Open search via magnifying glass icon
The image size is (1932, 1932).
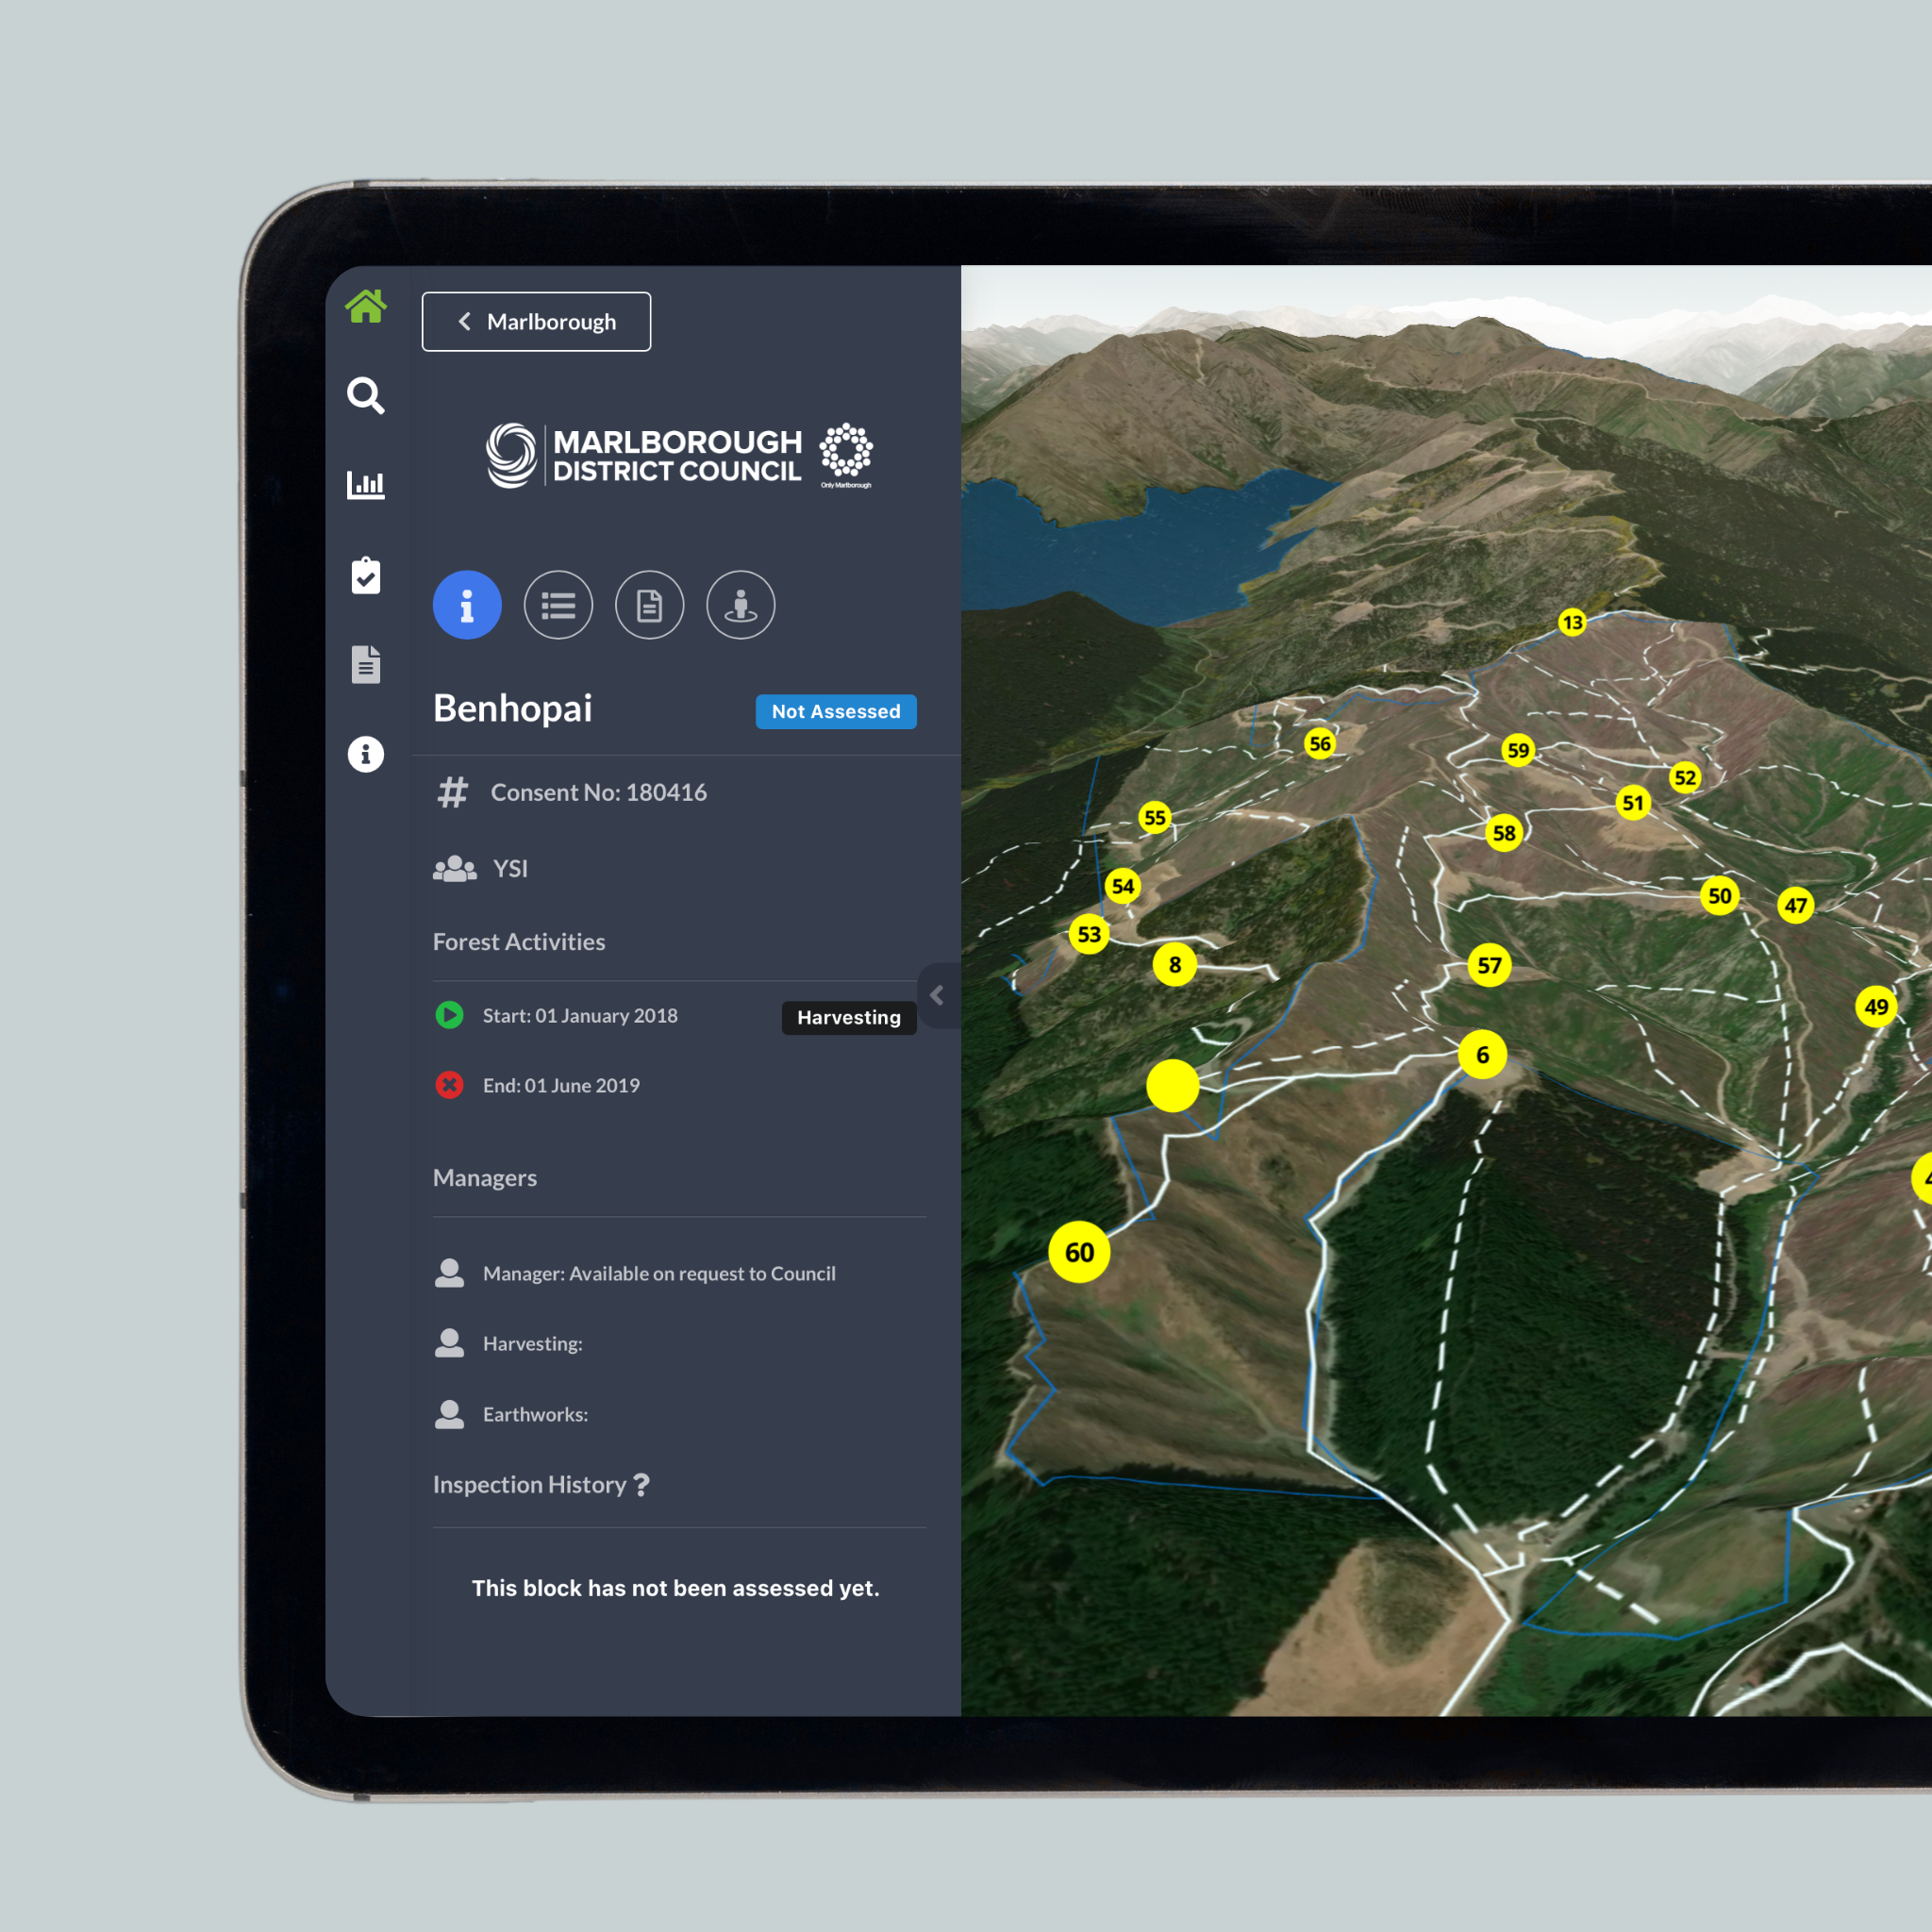(x=365, y=396)
